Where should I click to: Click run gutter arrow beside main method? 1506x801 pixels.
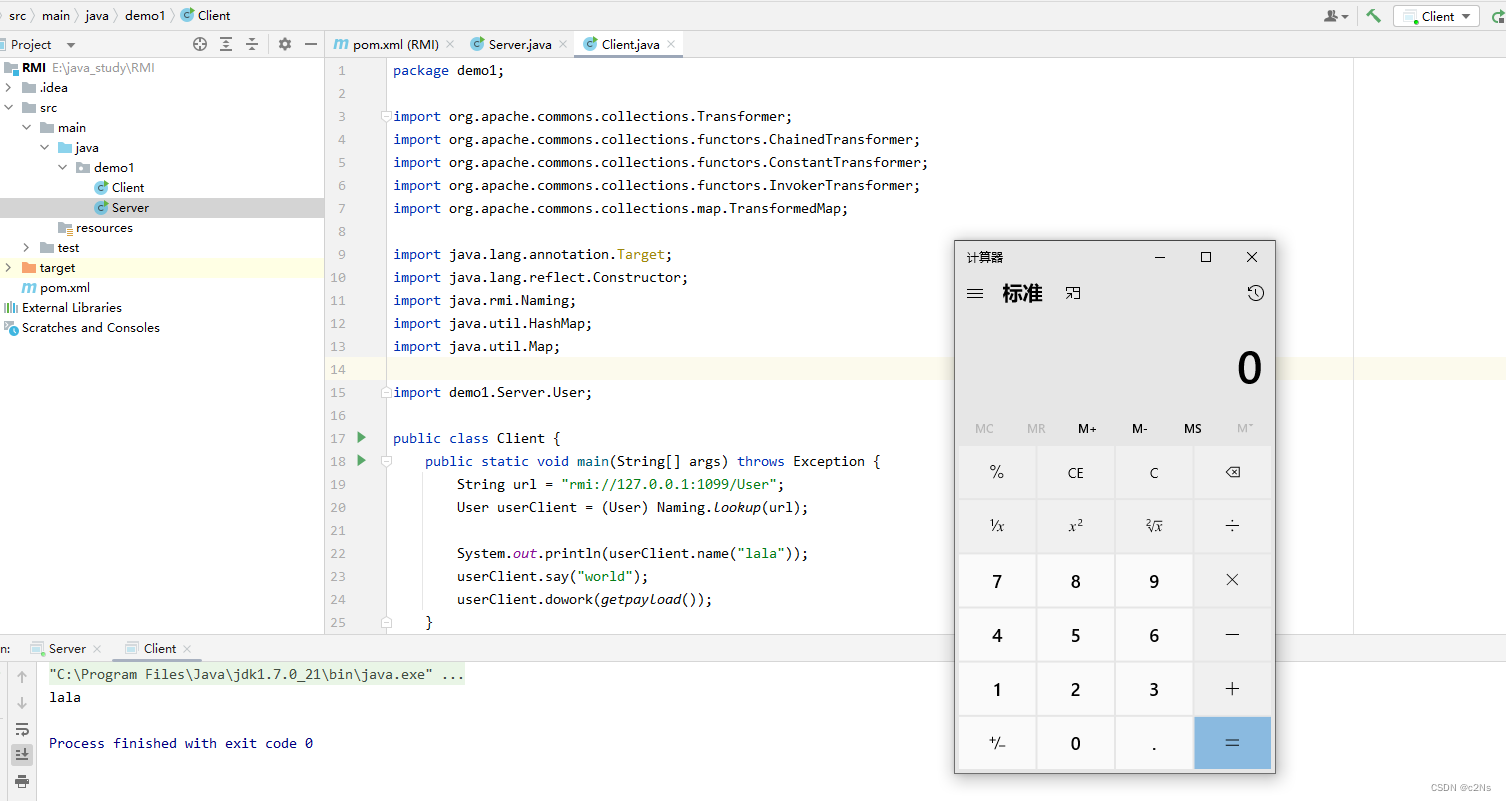click(x=362, y=461)
